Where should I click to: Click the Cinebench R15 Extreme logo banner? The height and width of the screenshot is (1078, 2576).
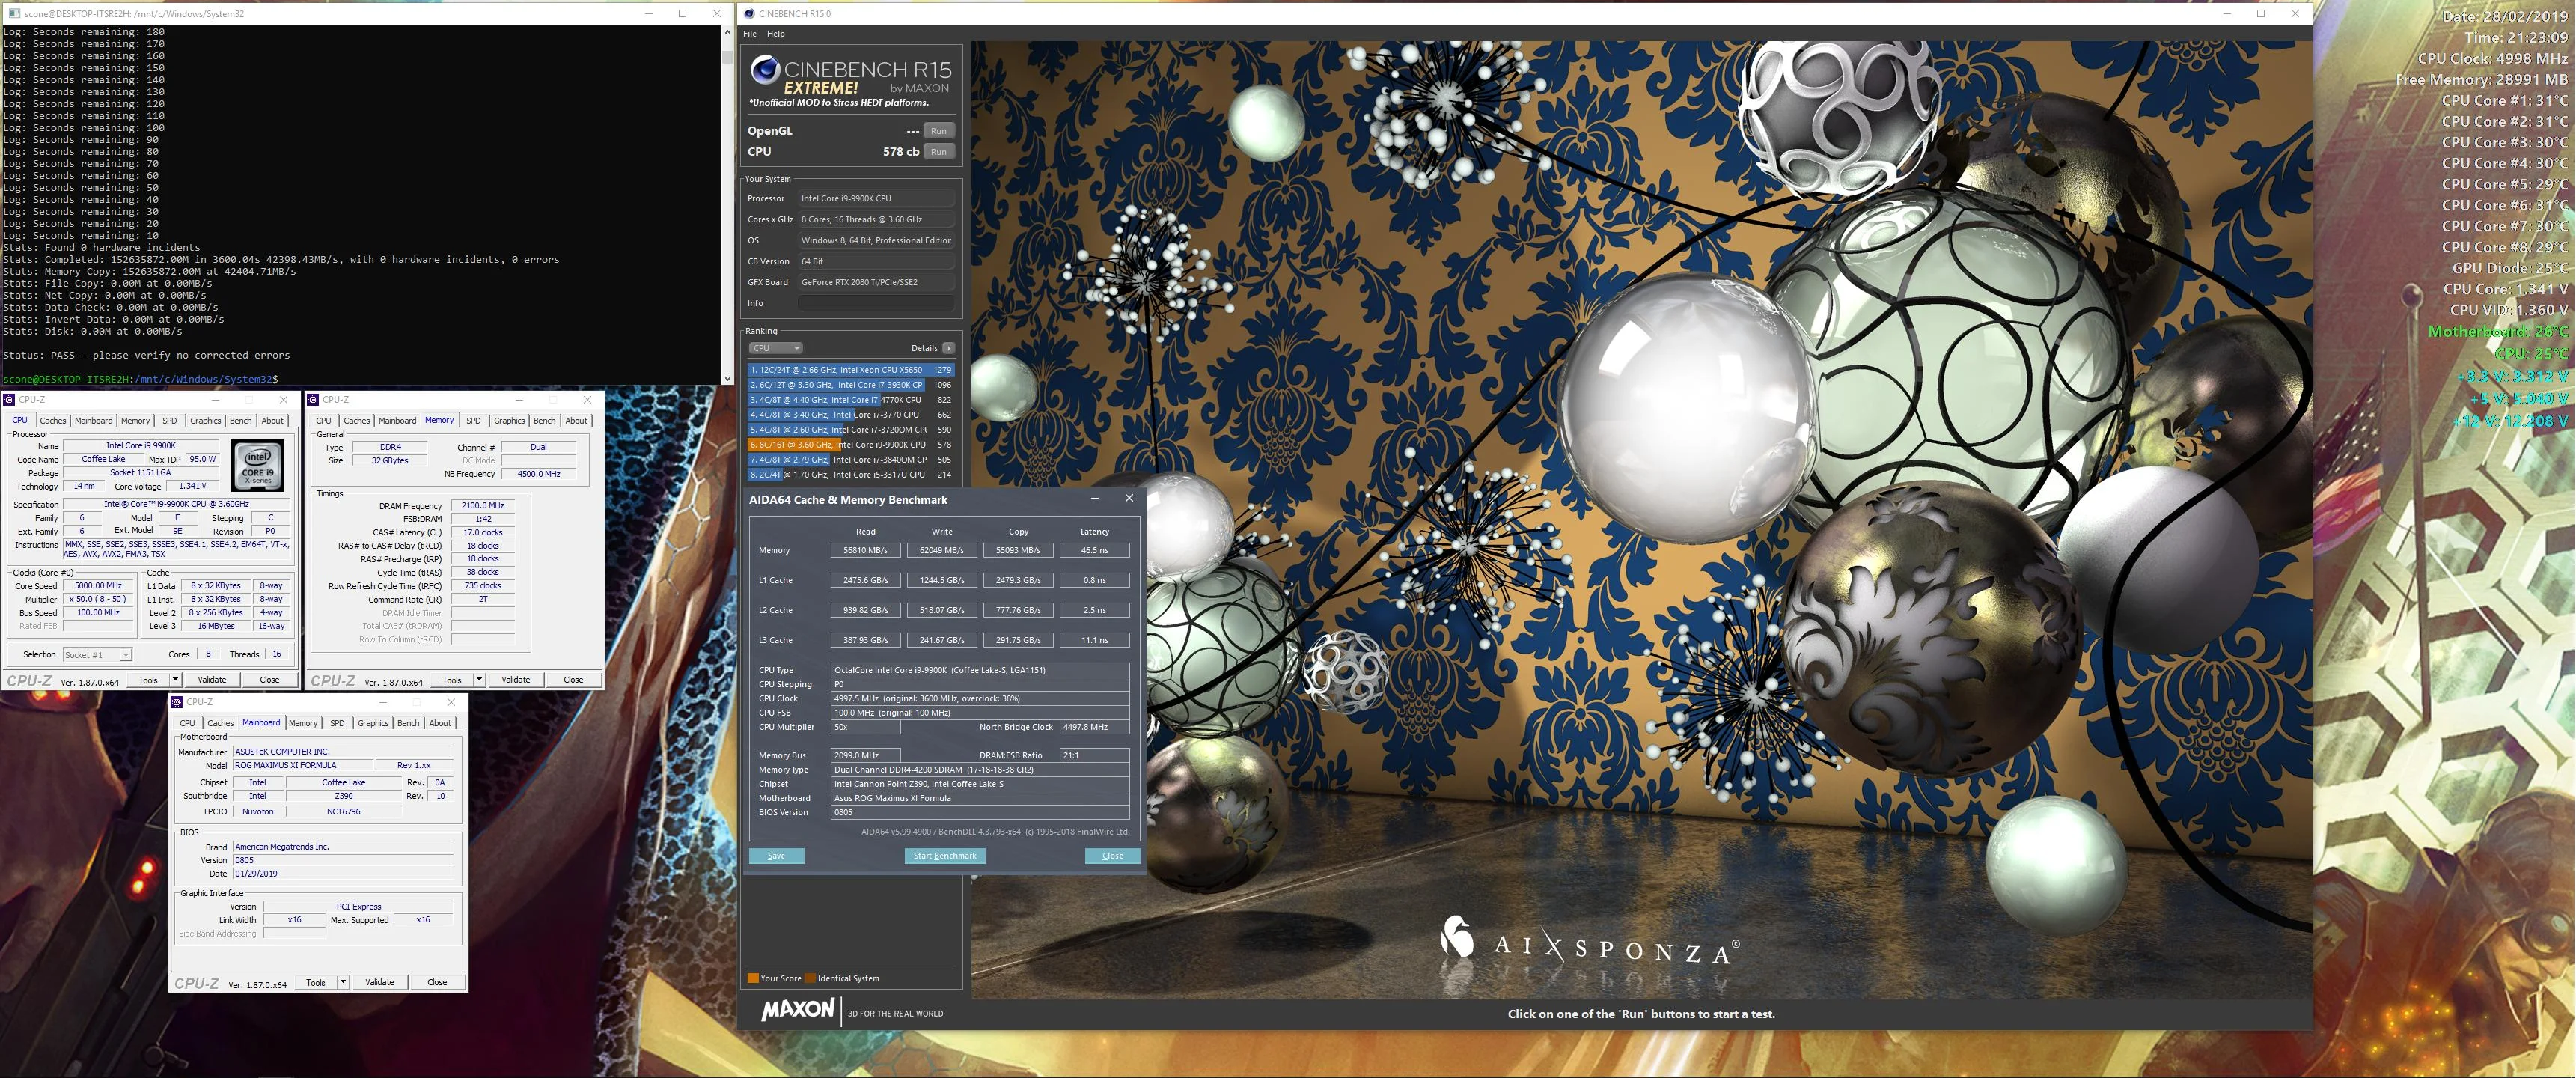coord(851,79)
